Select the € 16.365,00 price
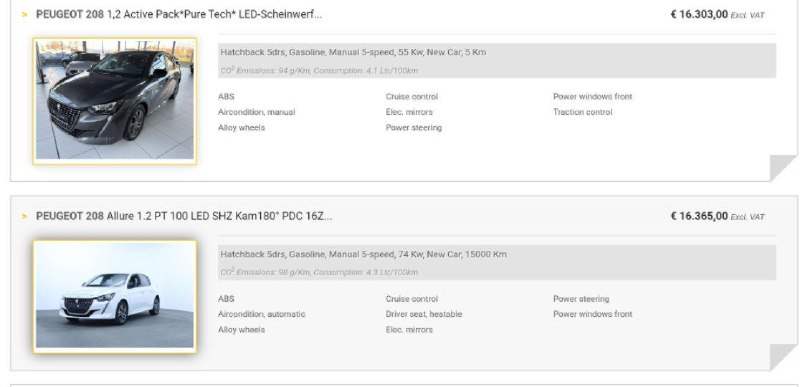Viewport: 800px width, 387px height. pos(699,216)
